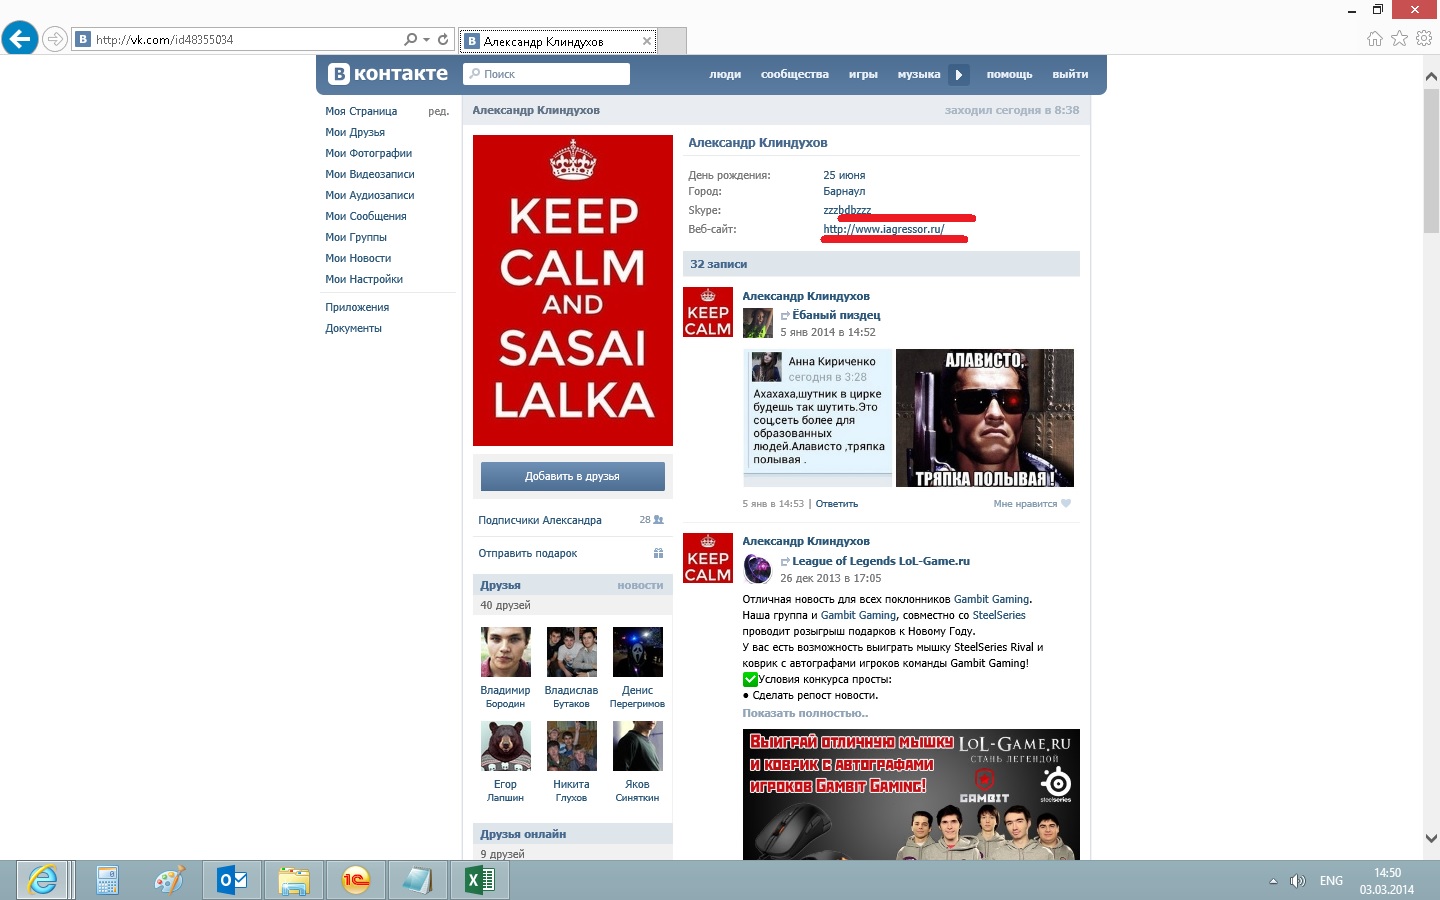The width and height of the screenshot is (1440, 900).
Task: Open League of Legends LoL-Game.ru repost source
Action: [x=881, y=561]
